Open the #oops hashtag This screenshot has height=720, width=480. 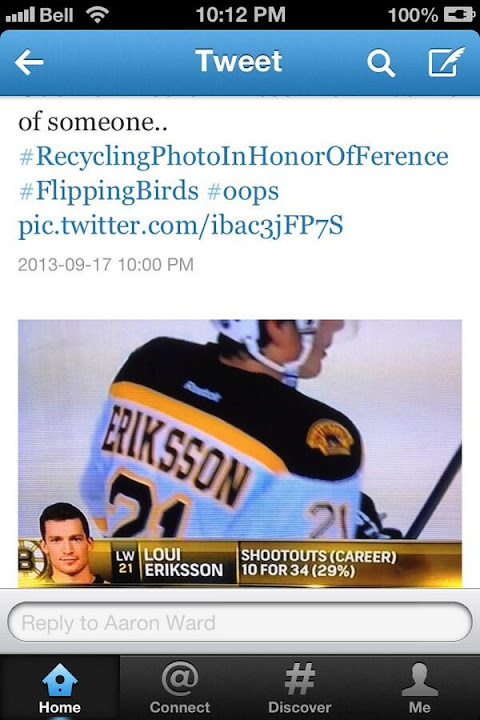point(243,192)
